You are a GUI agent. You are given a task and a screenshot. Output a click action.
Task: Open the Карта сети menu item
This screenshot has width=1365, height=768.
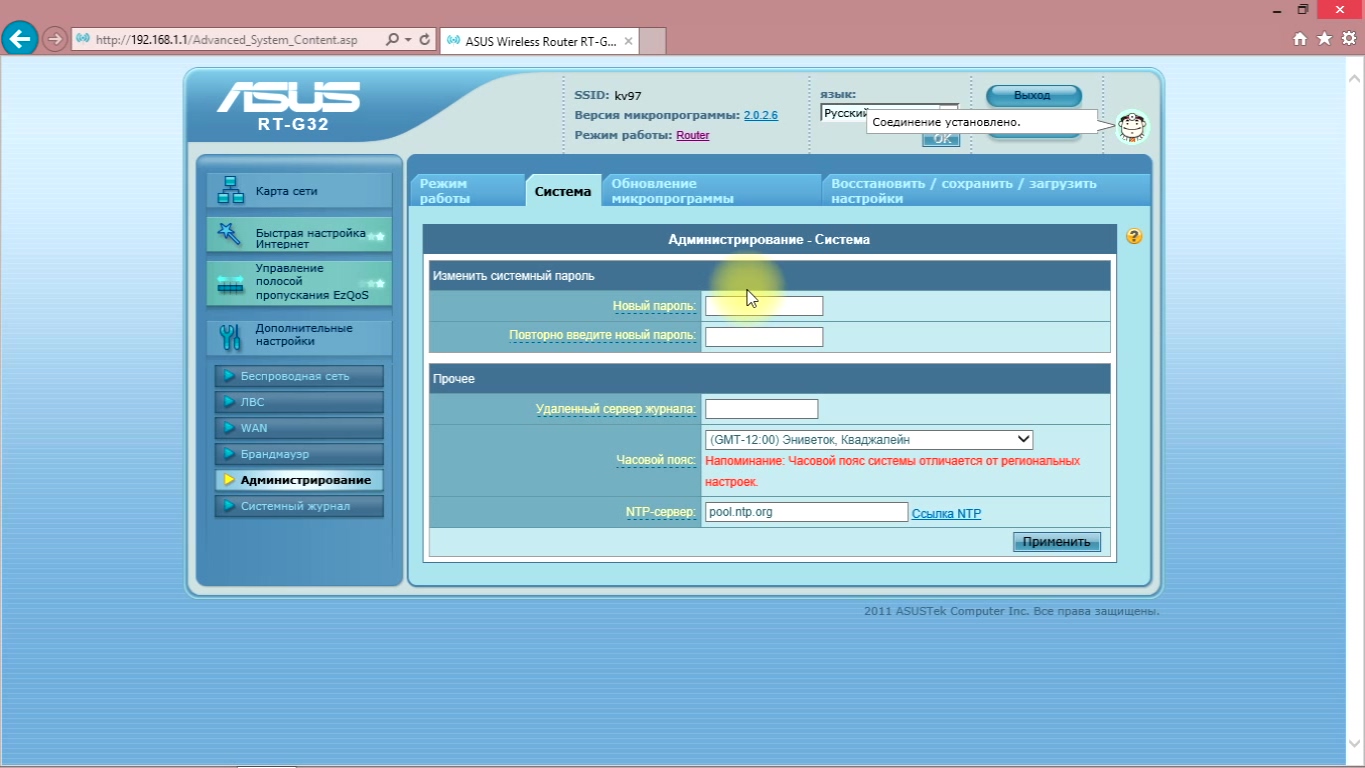pyautogui.click(x=299, y=190)
